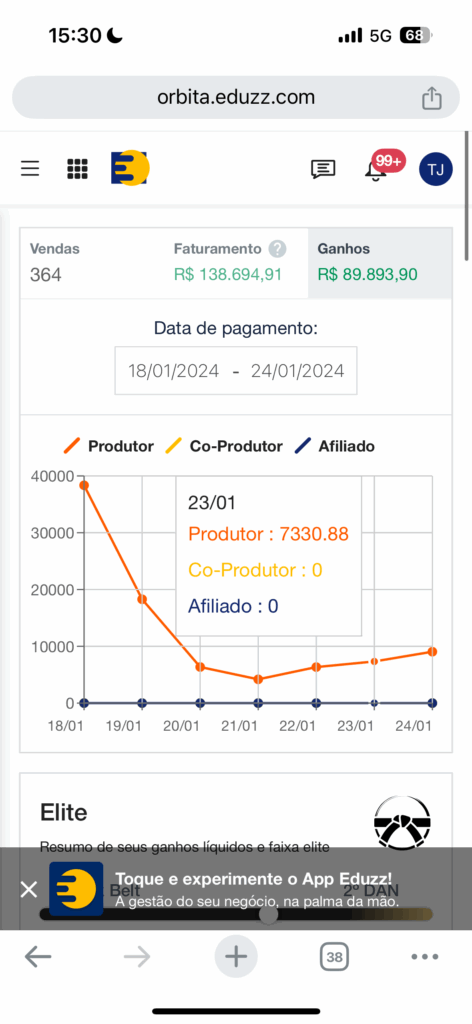Open the browser tabs switcher showing 38
Screen dimensions: 472x1024
point(334,957)
